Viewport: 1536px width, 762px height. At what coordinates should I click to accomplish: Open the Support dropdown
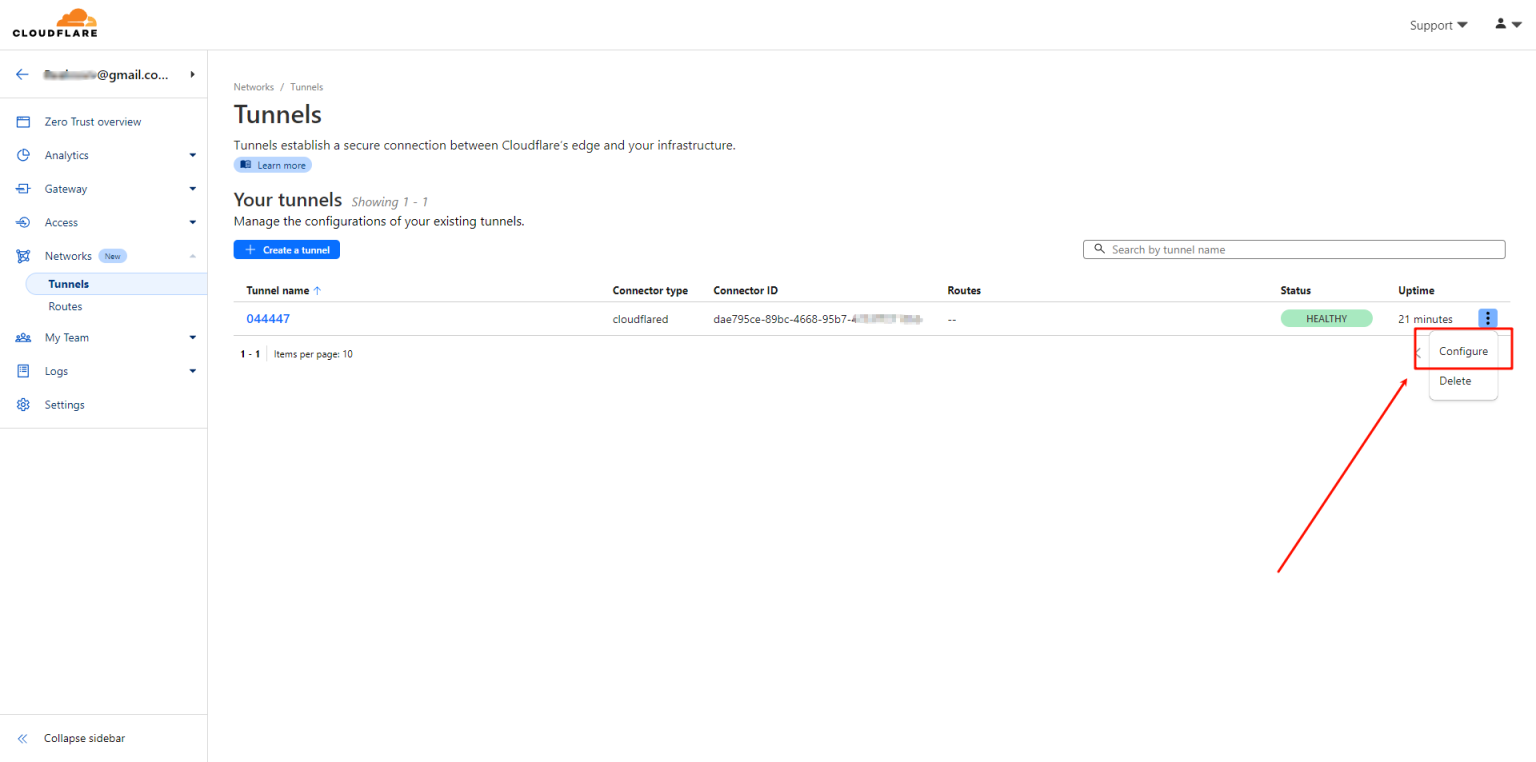coord(1438,25)
